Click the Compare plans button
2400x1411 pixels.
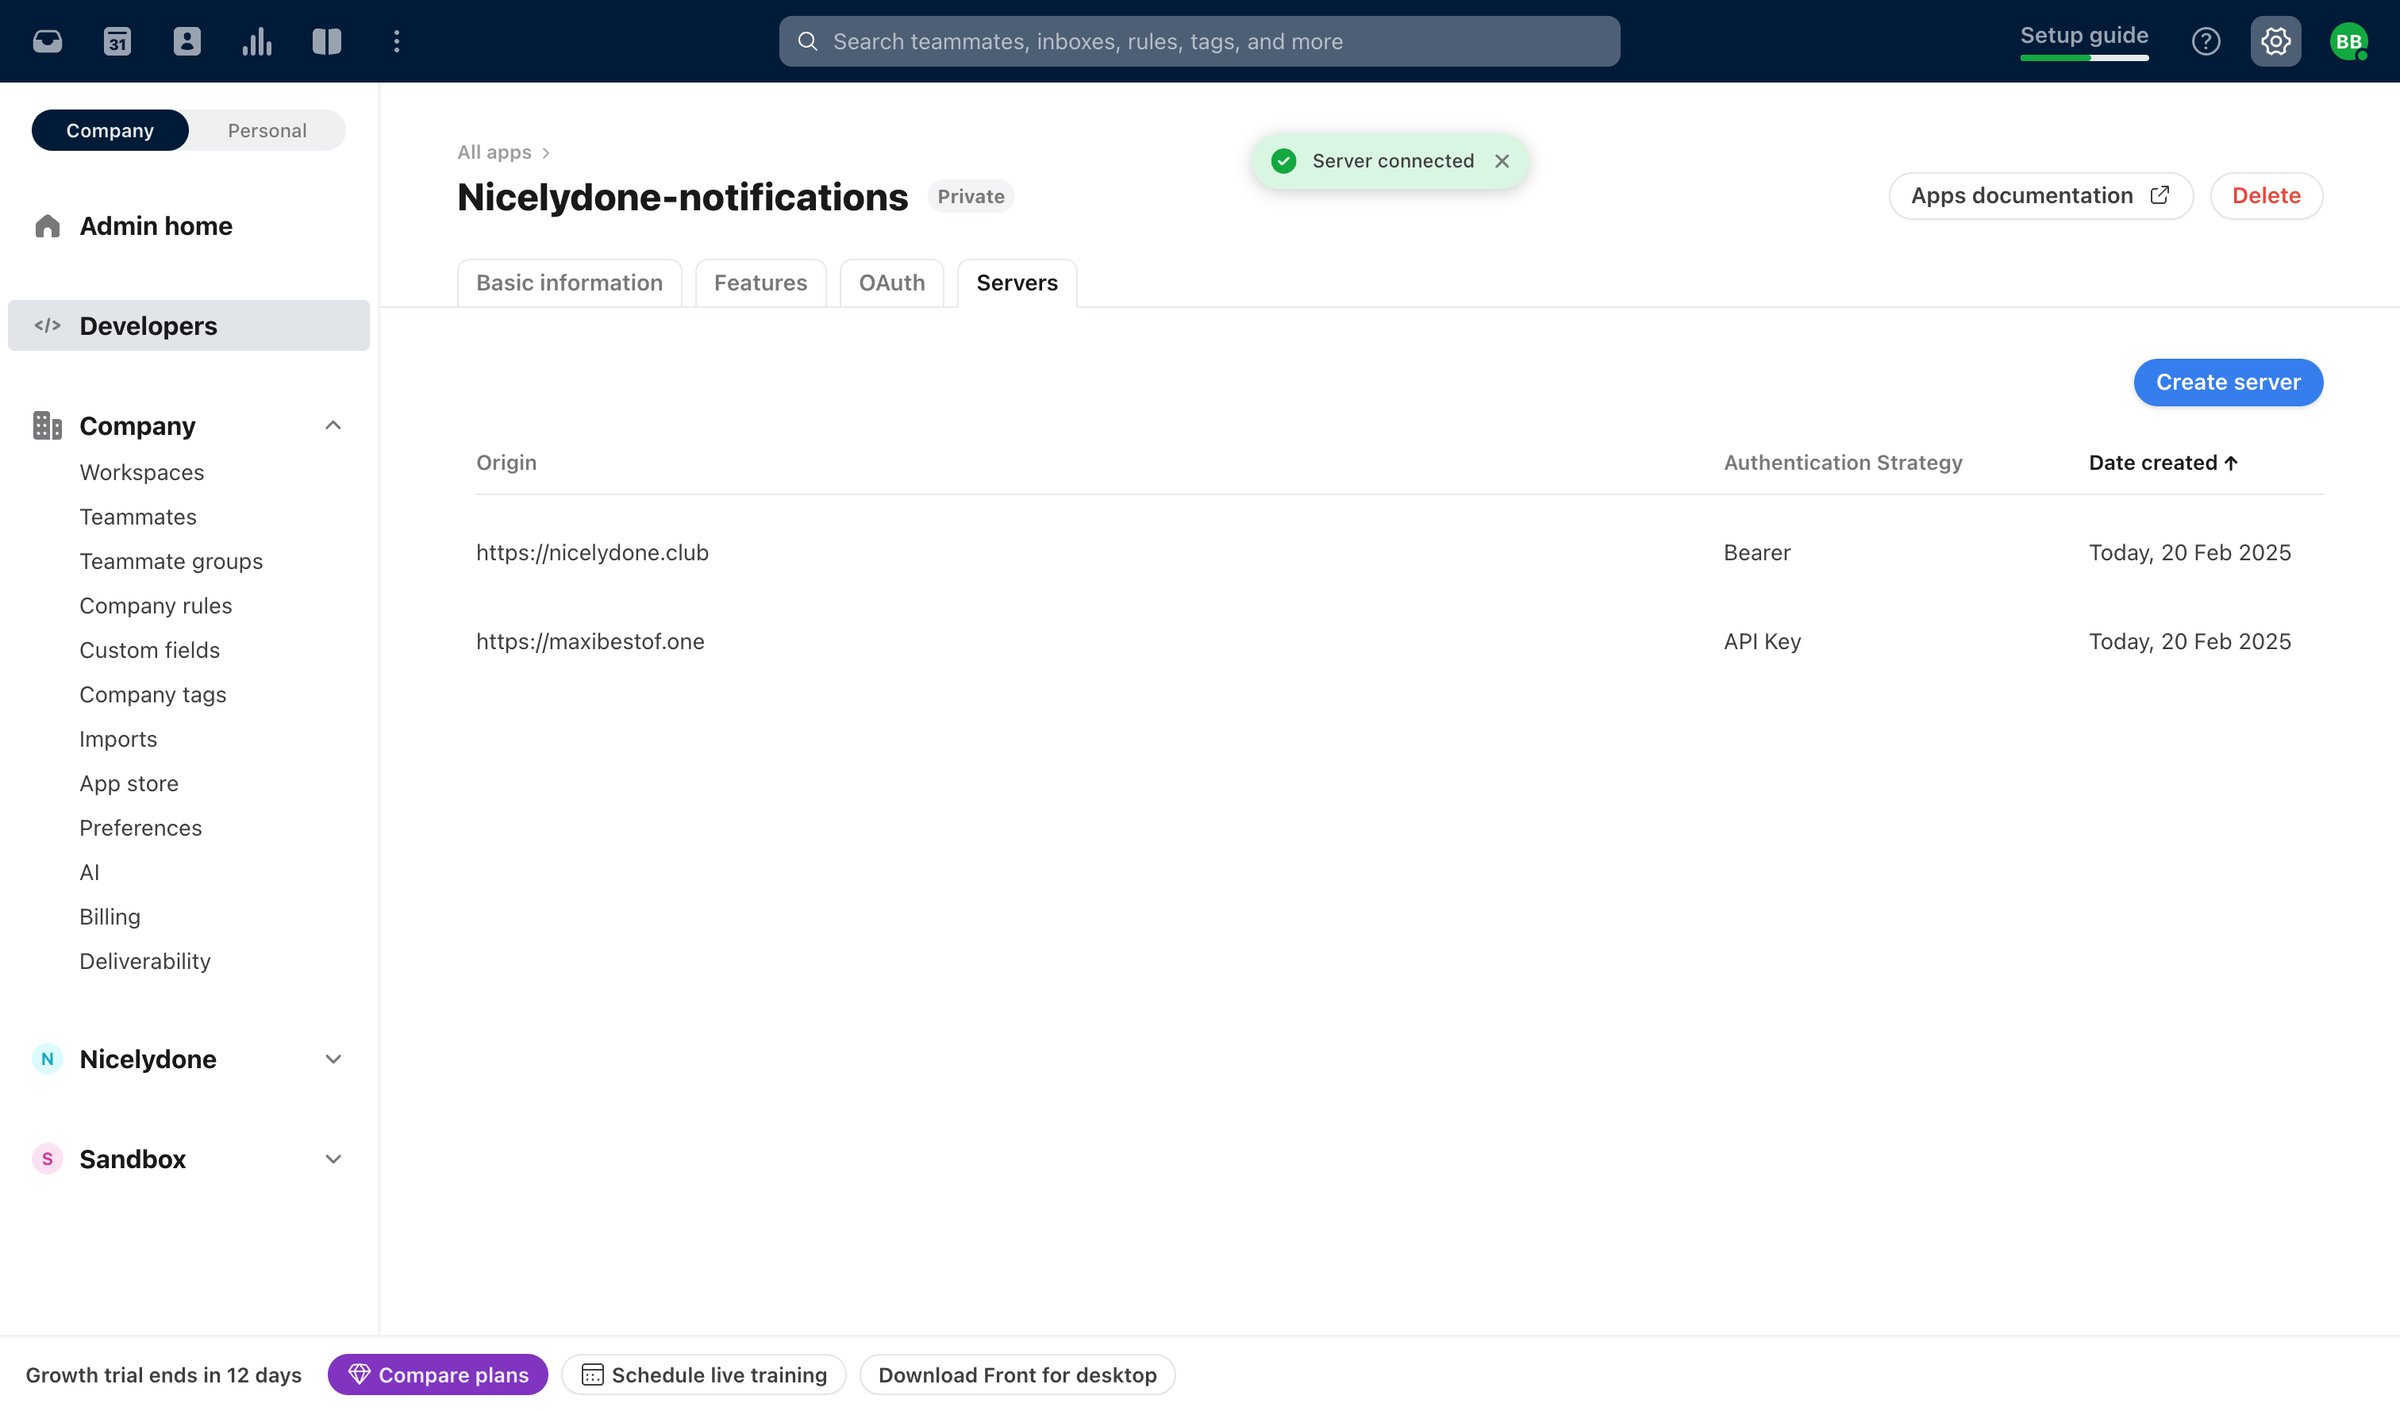point(438,1375)
